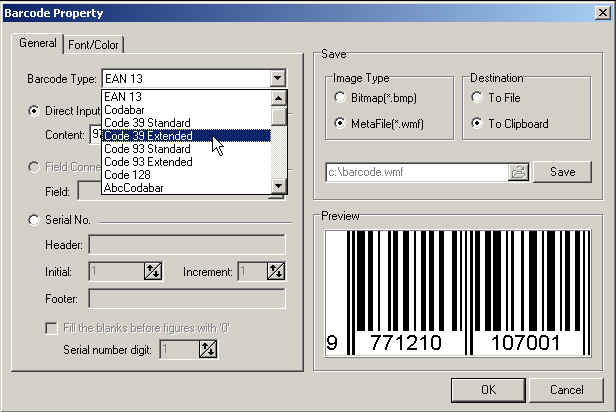
Task: Click the barcode list scrollbar thumb
Action: 279,116
